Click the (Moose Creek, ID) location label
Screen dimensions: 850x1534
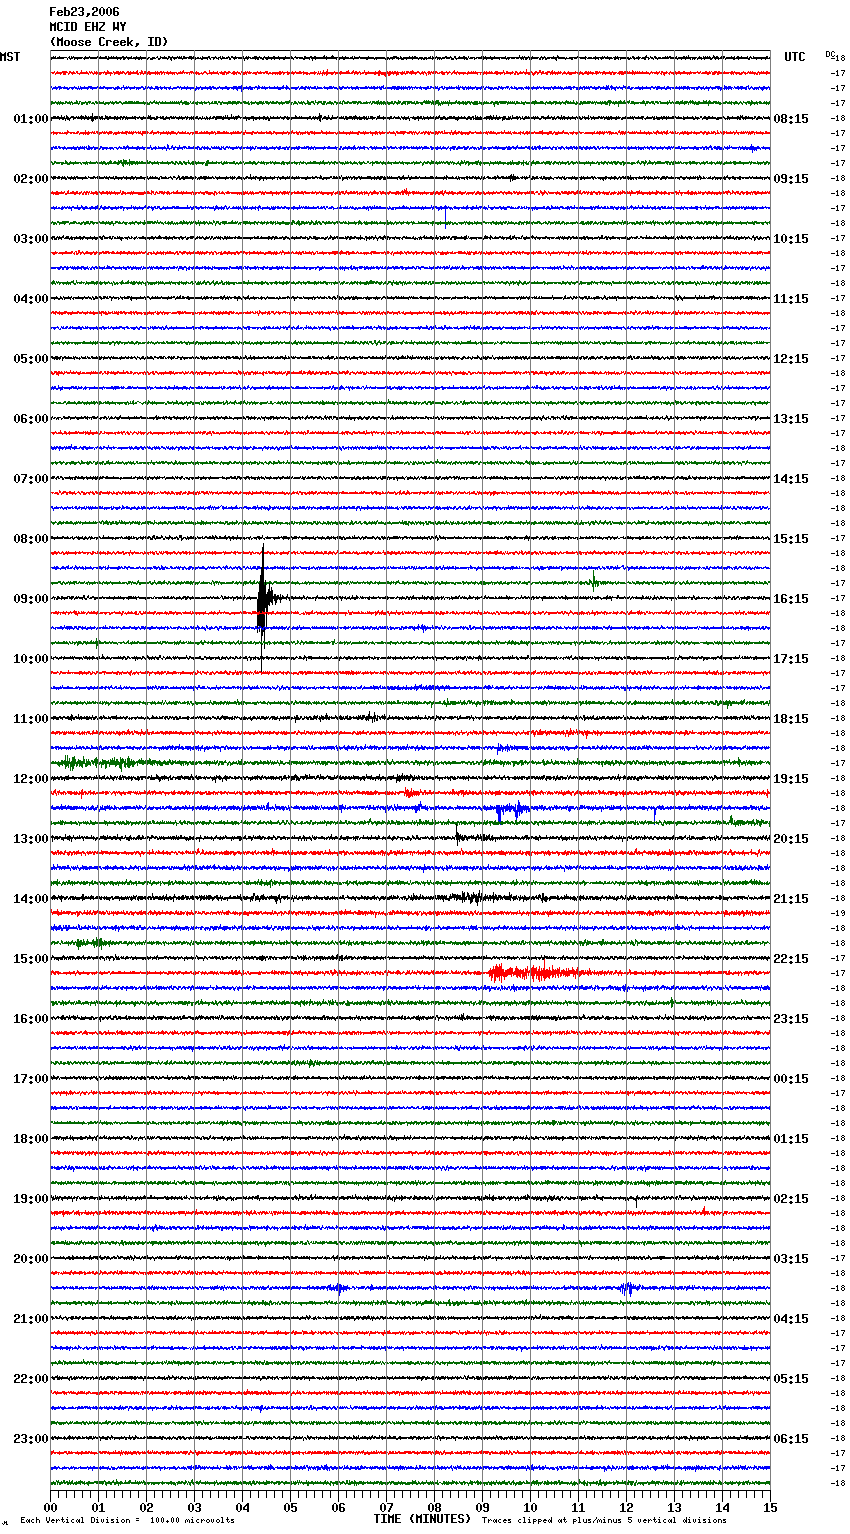109,42
